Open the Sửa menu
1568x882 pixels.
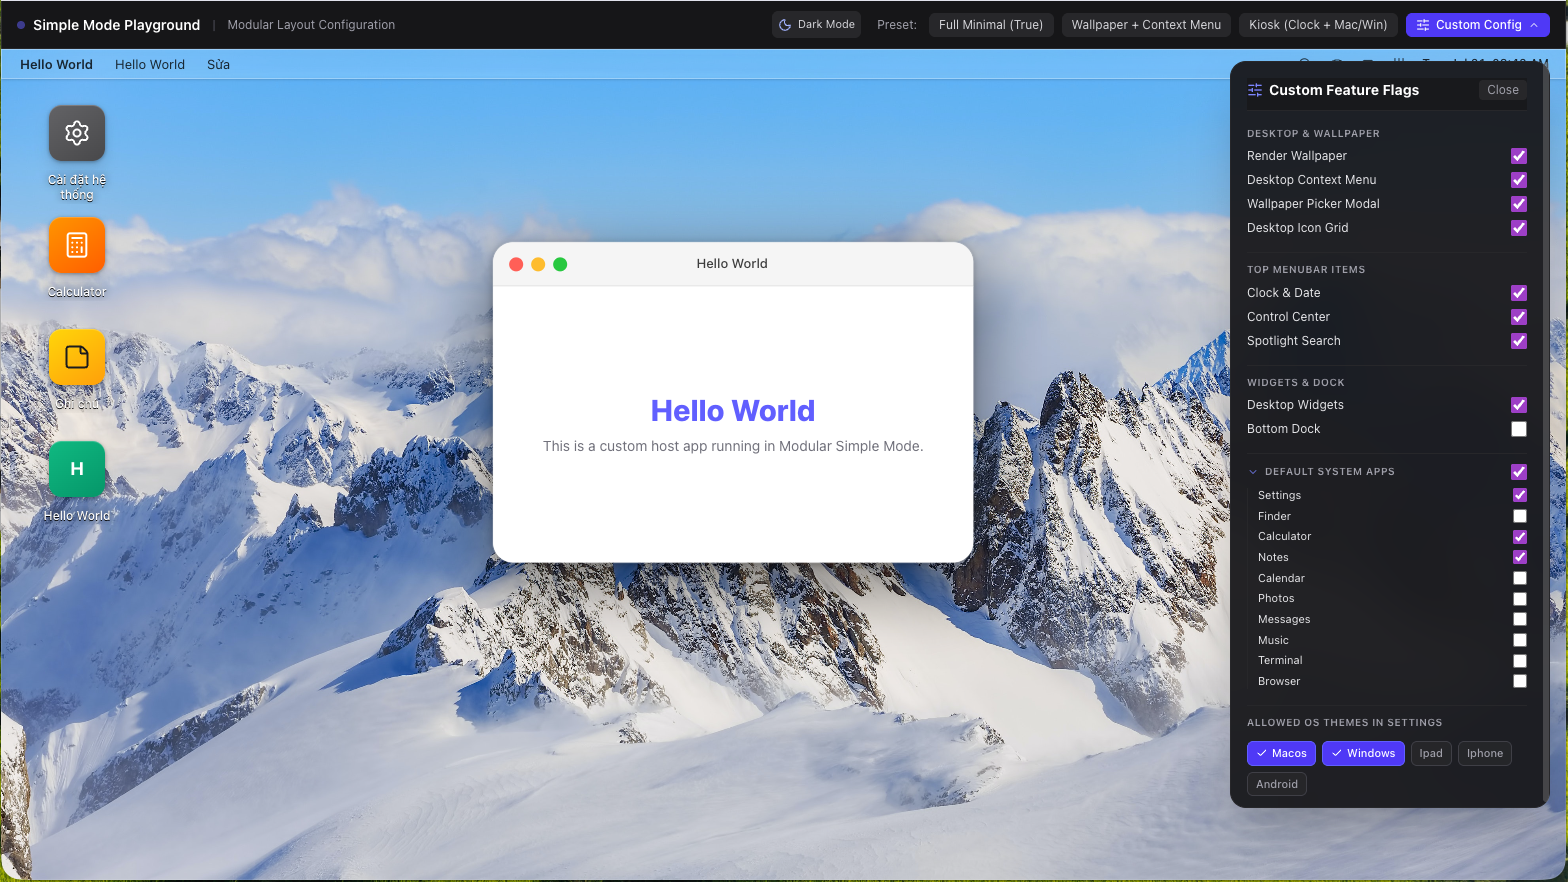coord(218,64)
